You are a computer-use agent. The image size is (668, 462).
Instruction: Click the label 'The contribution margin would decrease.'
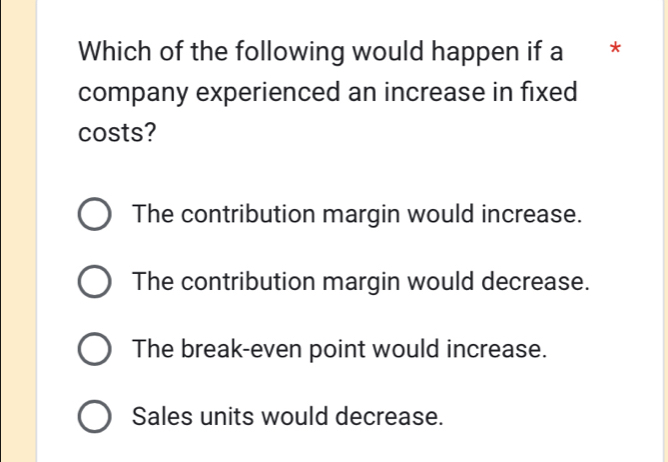click(360, 282)
